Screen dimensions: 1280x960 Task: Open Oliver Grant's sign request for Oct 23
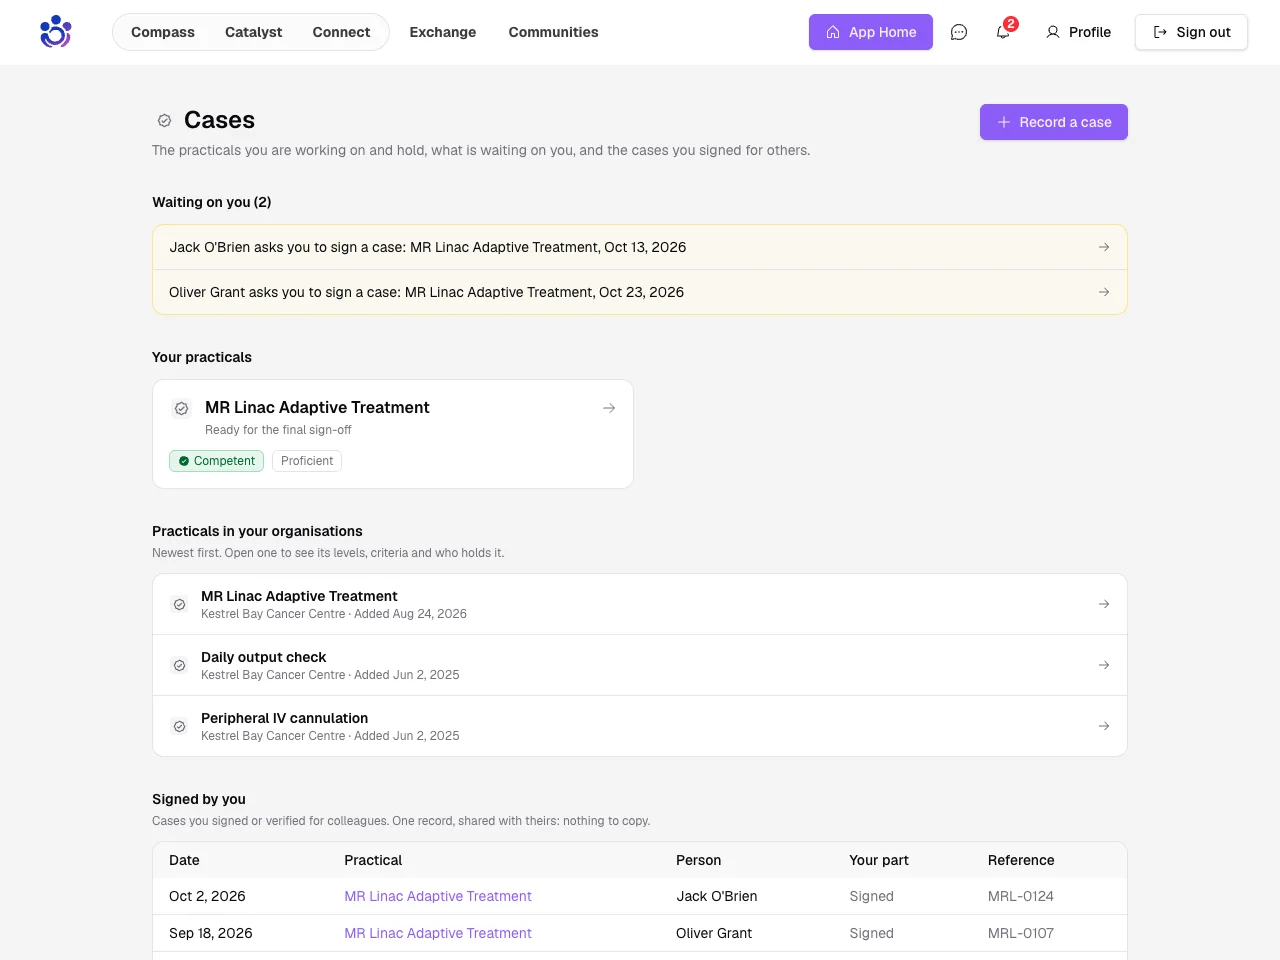click(x=640, y=292)
